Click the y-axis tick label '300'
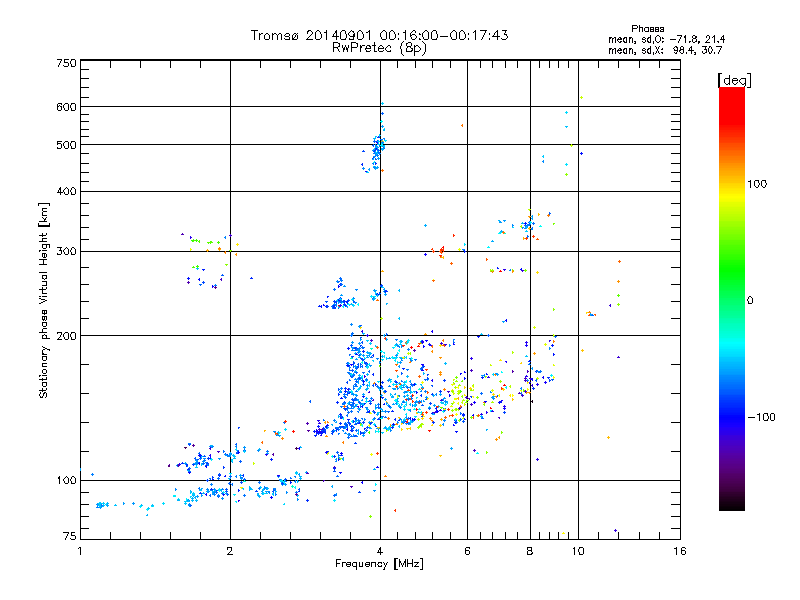 click(x=66, y=251)
